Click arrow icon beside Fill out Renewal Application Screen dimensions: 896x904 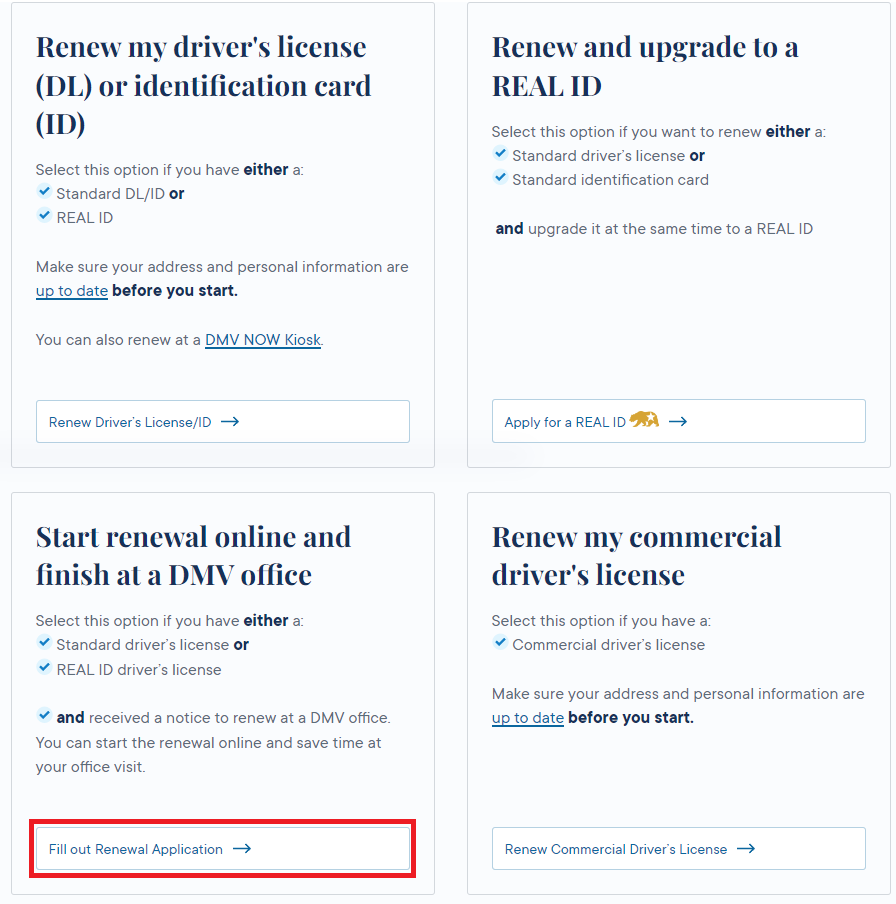(242, 849)
